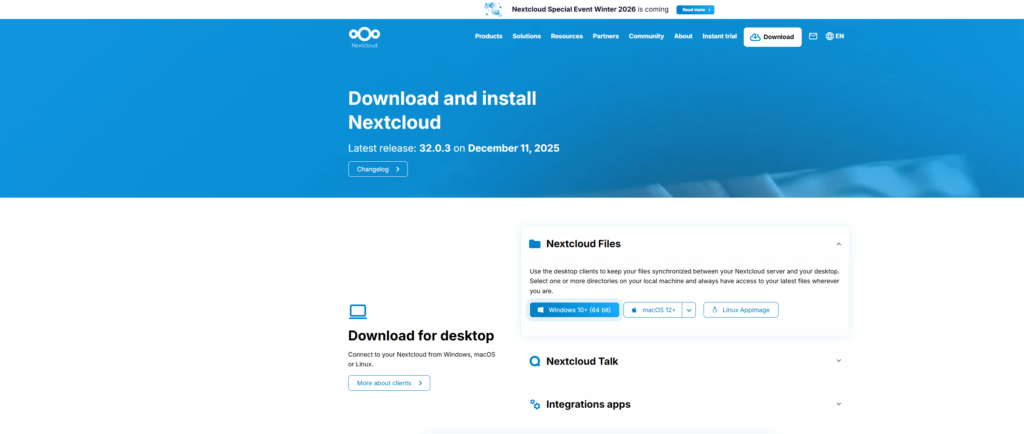Click the Nextcloud Files folder icon

535,244
